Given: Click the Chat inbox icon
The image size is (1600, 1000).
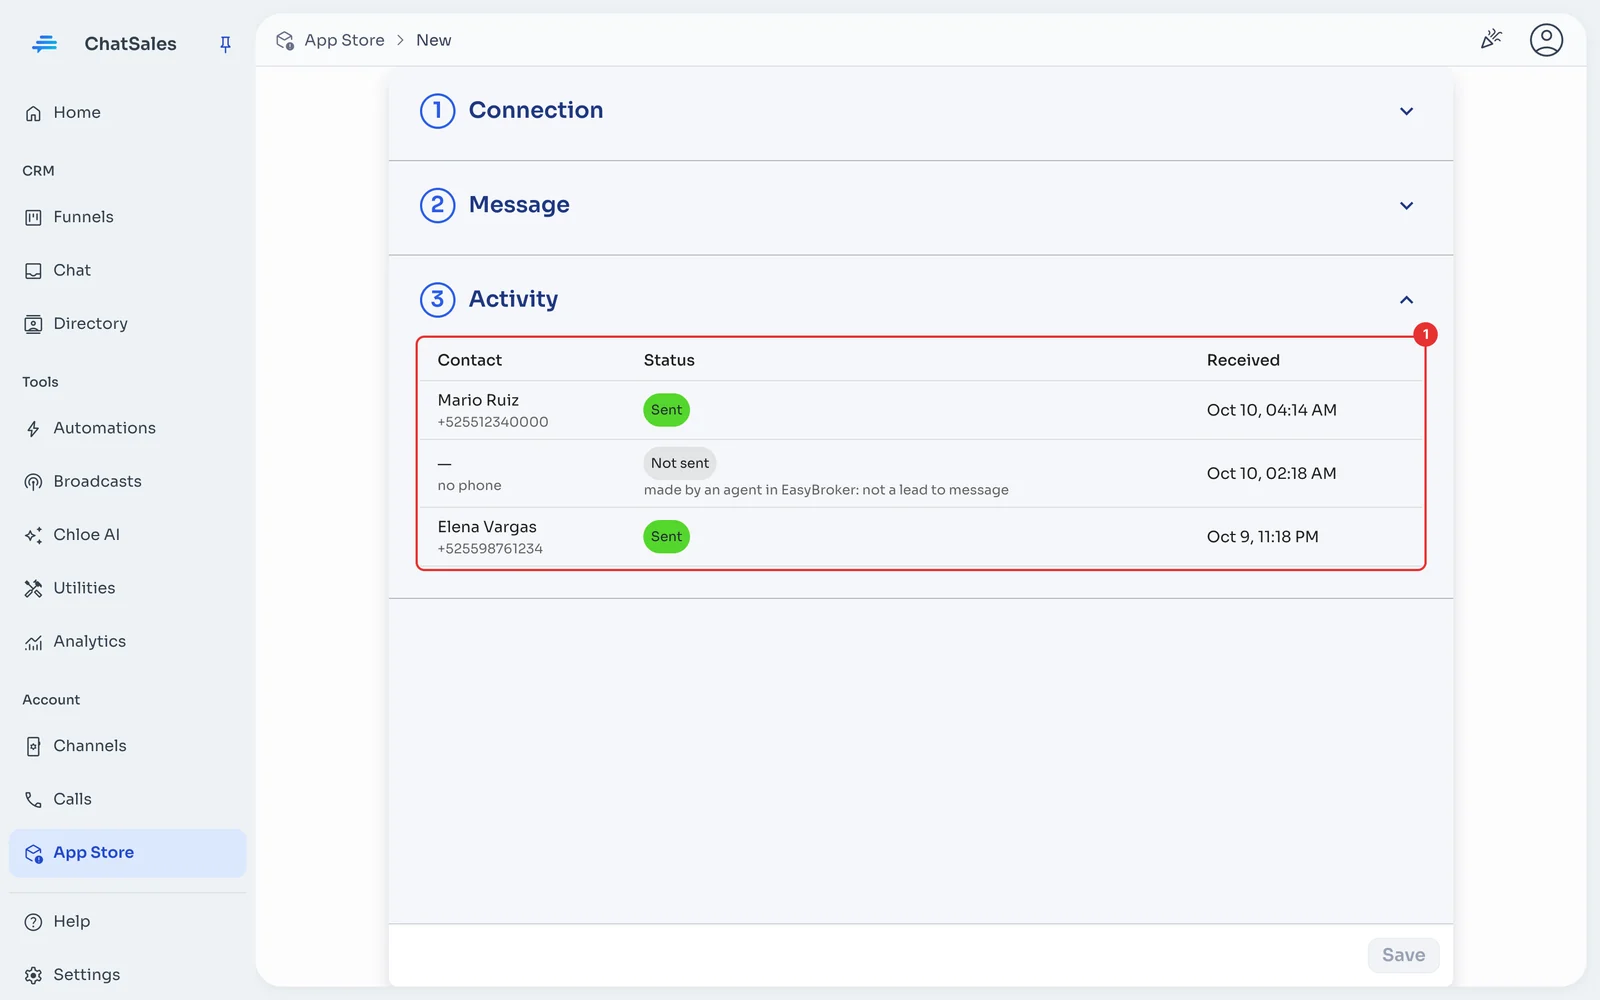Looking at the screenshot, I should point(33,271).
